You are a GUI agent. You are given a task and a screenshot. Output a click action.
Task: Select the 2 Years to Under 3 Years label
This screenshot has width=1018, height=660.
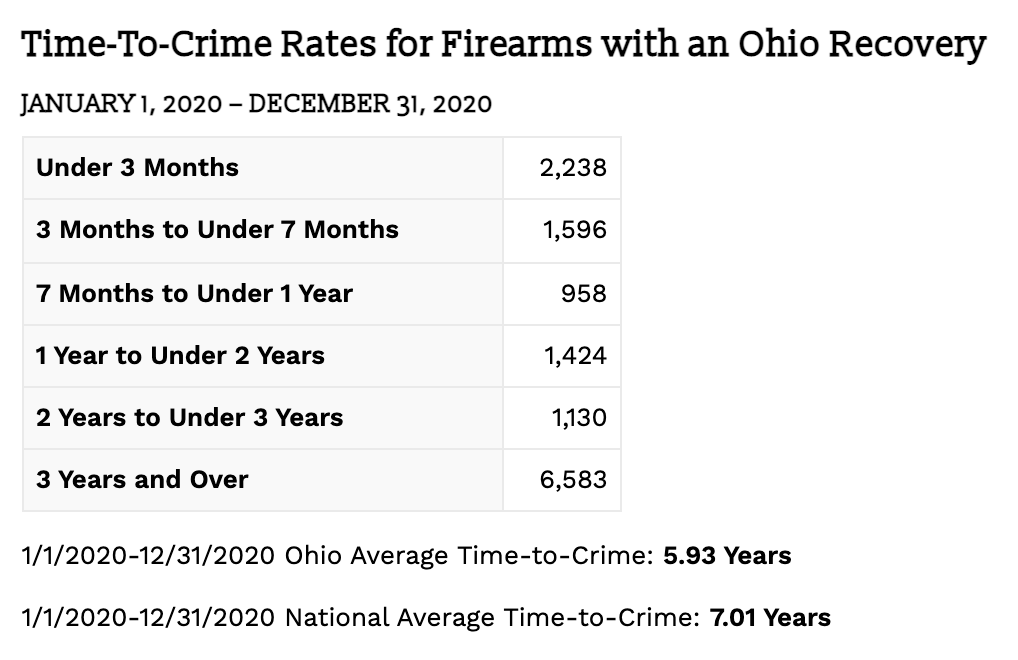(189, 417)
